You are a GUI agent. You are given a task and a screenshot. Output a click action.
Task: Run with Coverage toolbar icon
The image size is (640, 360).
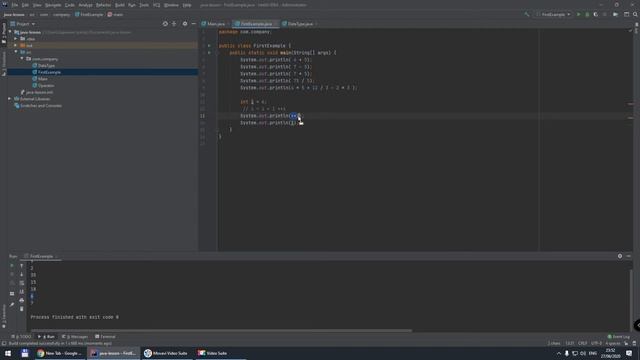click(596, 14)
